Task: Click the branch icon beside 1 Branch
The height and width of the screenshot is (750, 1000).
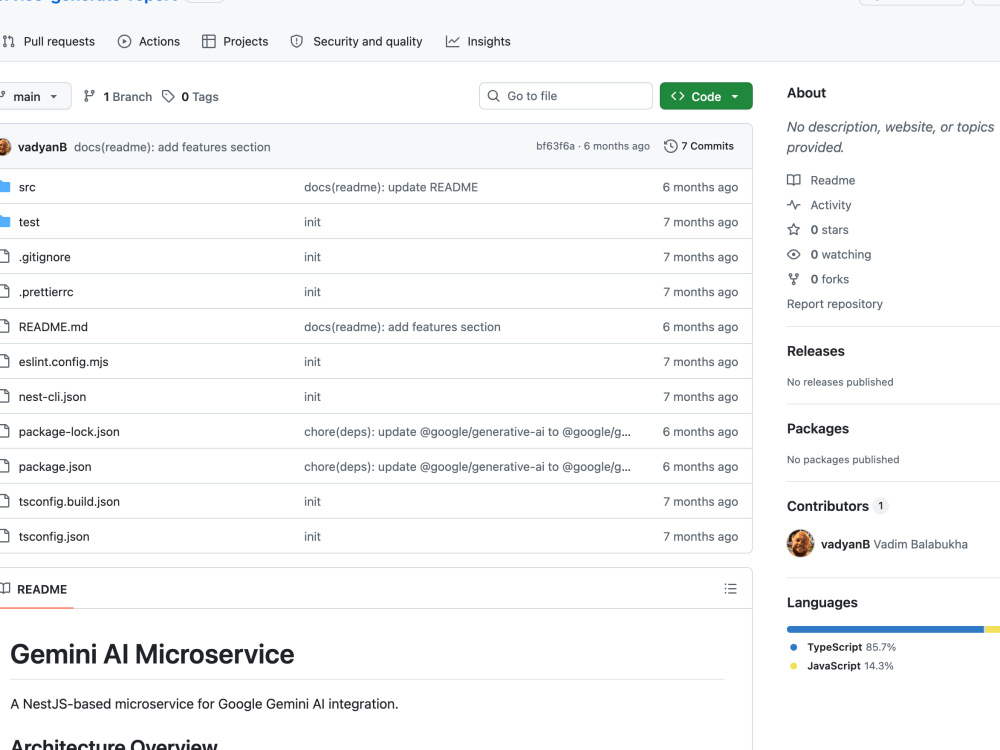Action: [x=89, y=96]
